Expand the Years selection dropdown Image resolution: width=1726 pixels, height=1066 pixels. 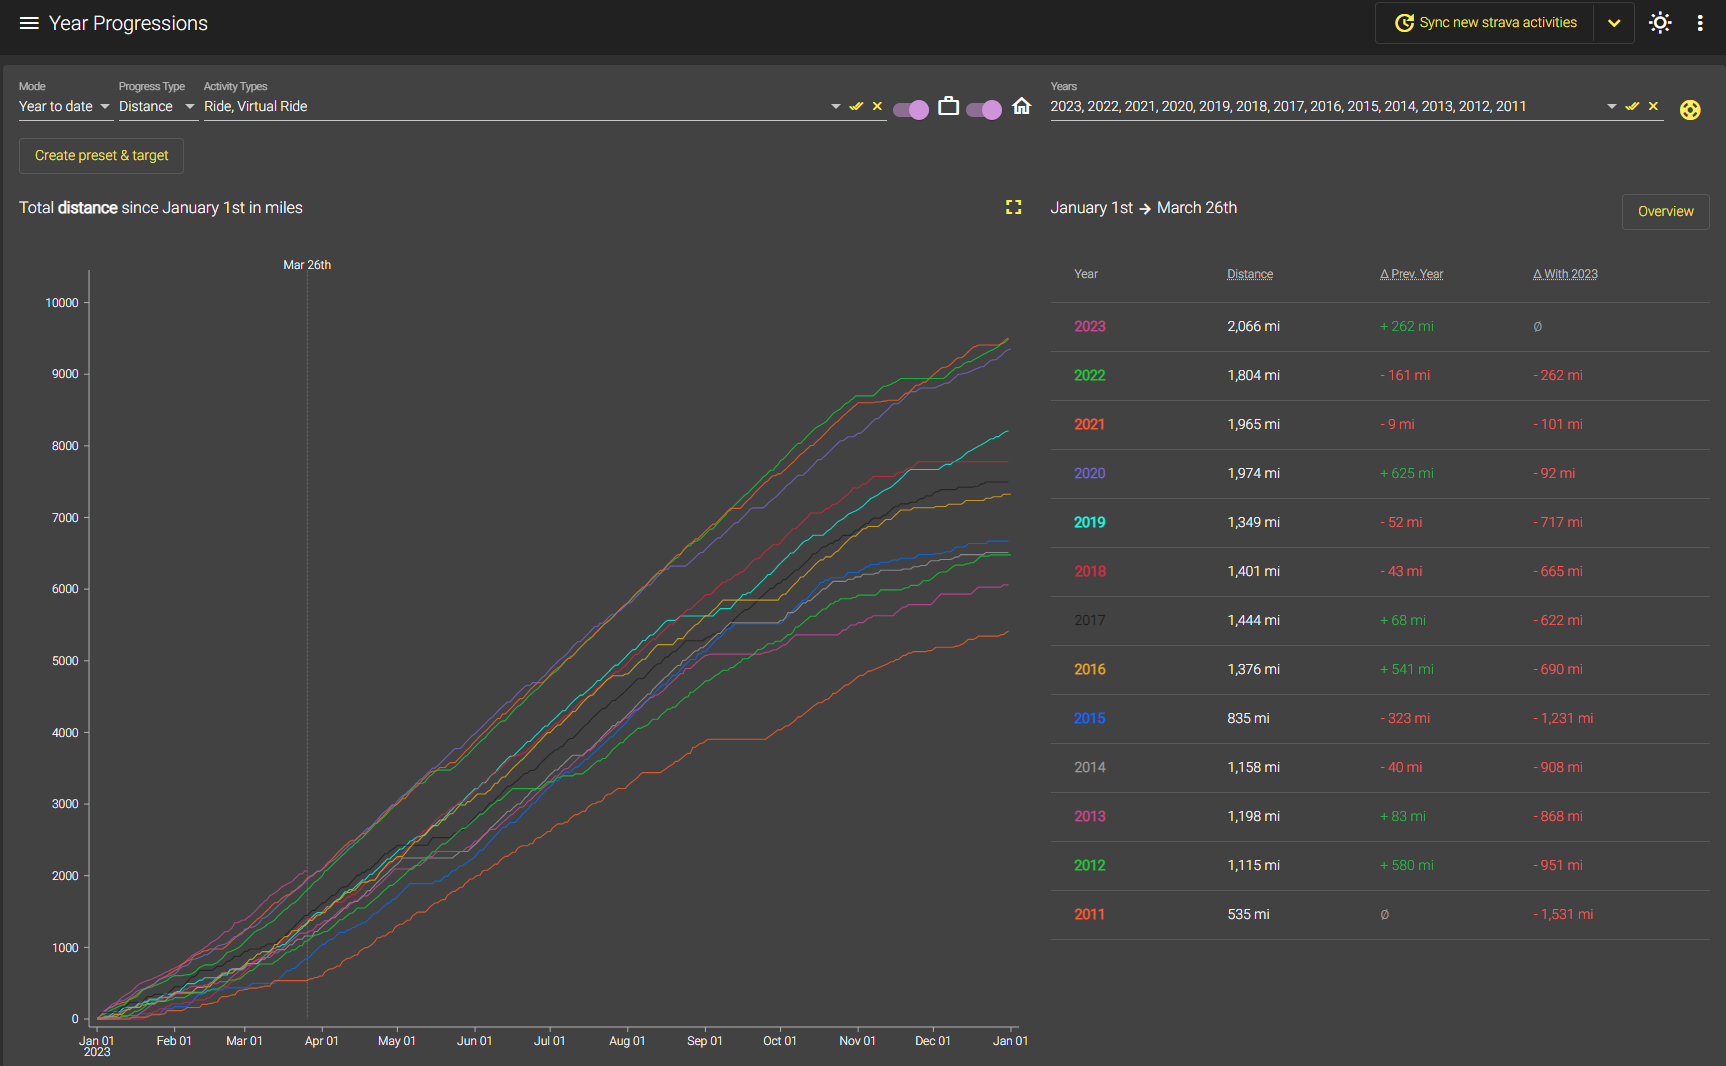click(x=1611, y=107)
